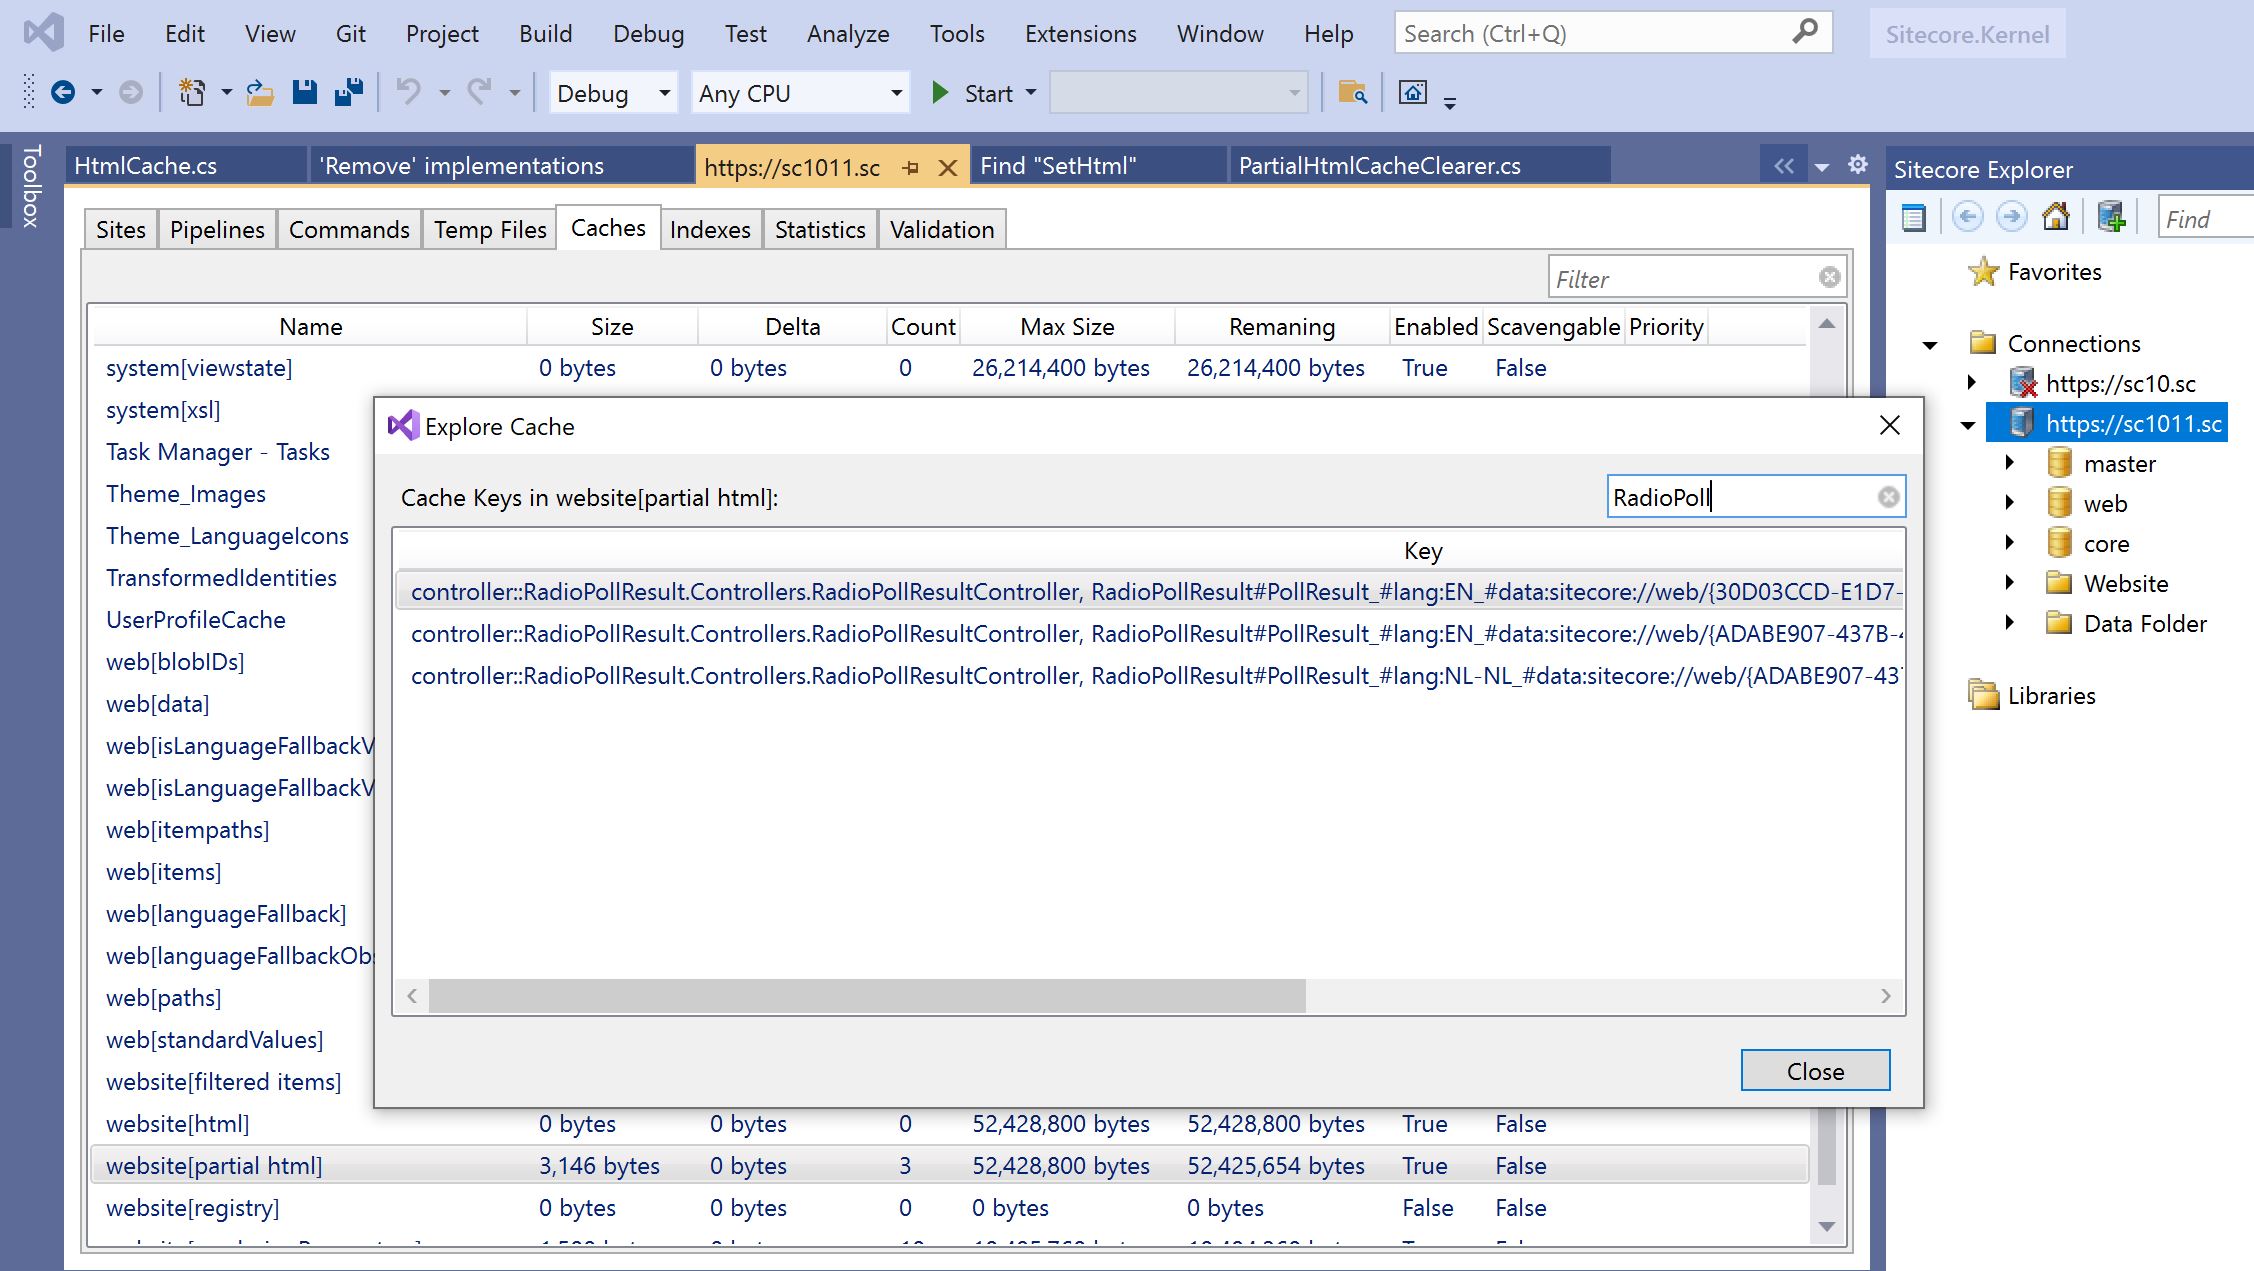
Task: Open the File menu
Action: point(106,33)
